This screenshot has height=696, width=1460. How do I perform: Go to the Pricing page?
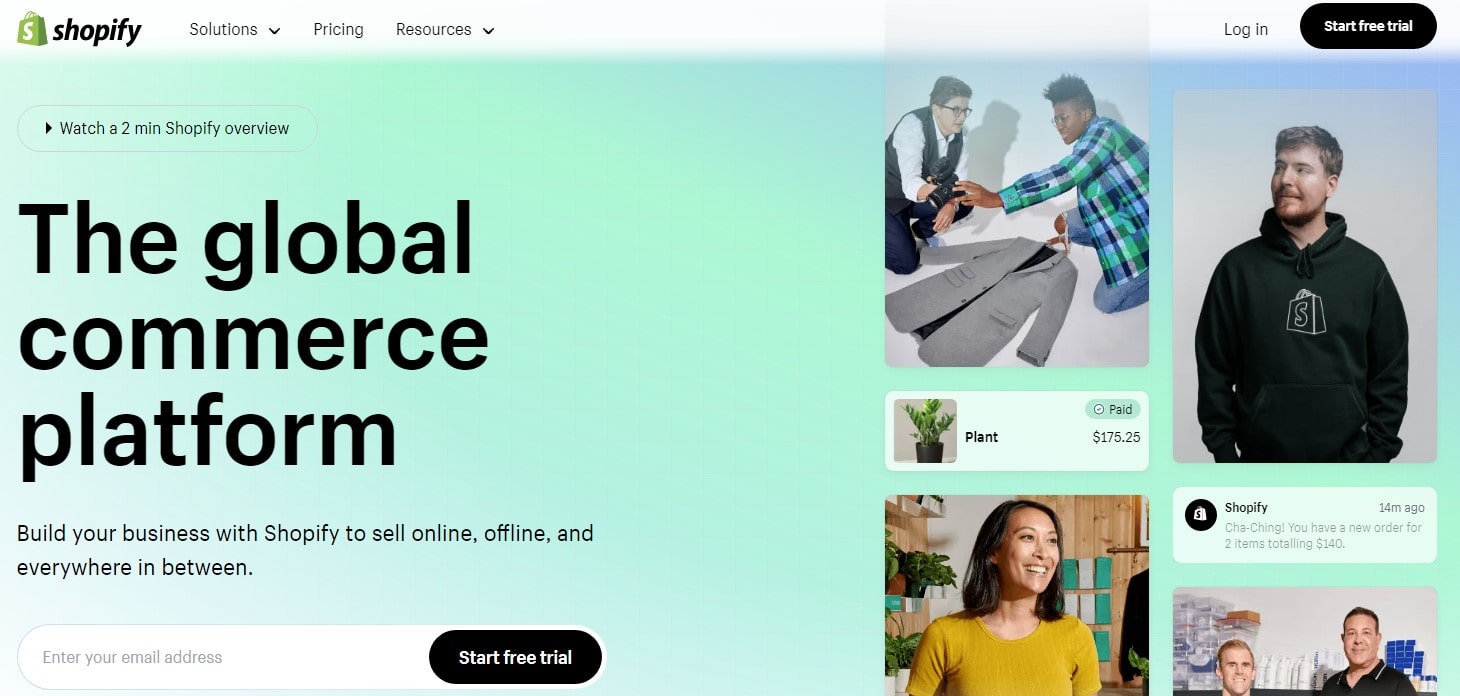pos(338,30)
